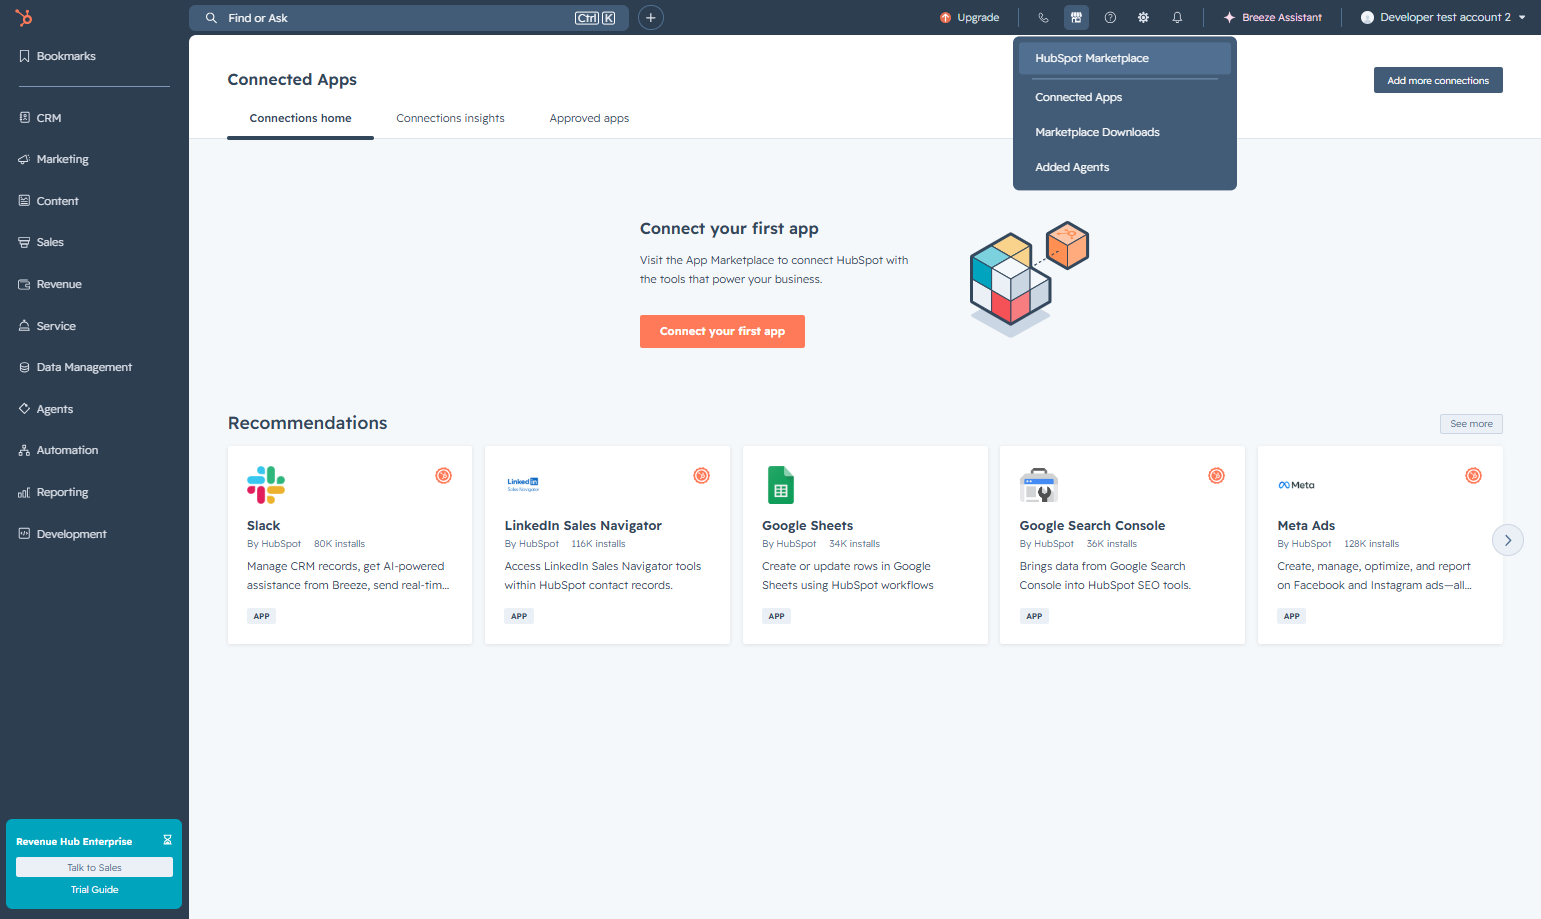Screen dimensions: 1541x919
Task: Focus the Find or Ask search field
Action: (409, 18)
